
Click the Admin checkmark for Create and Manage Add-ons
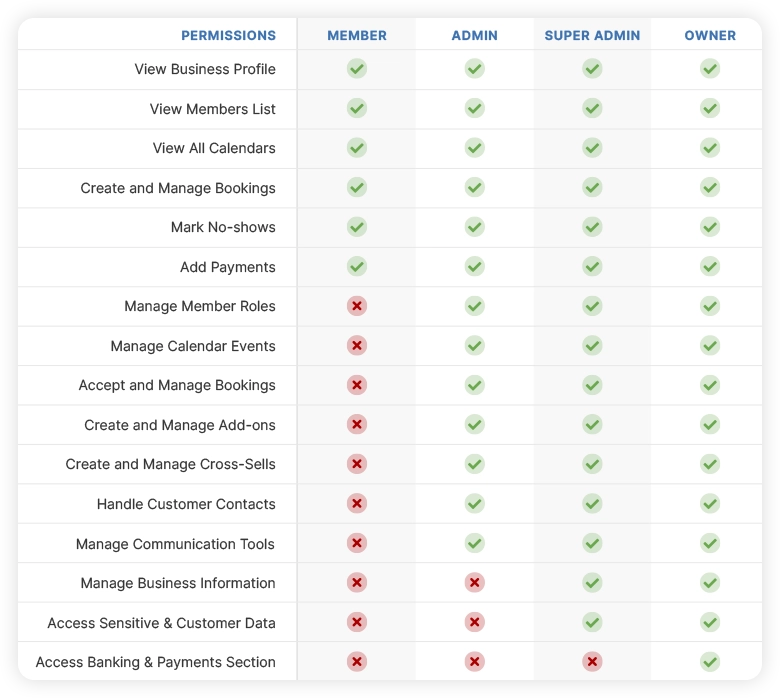tap(475, 424)
